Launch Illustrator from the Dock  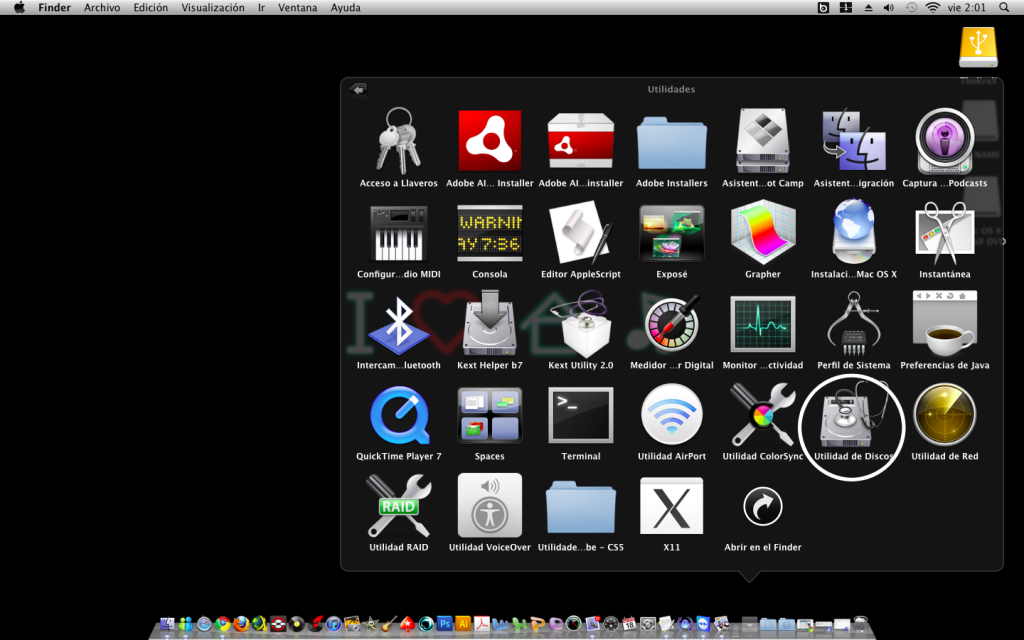[463, 624]
